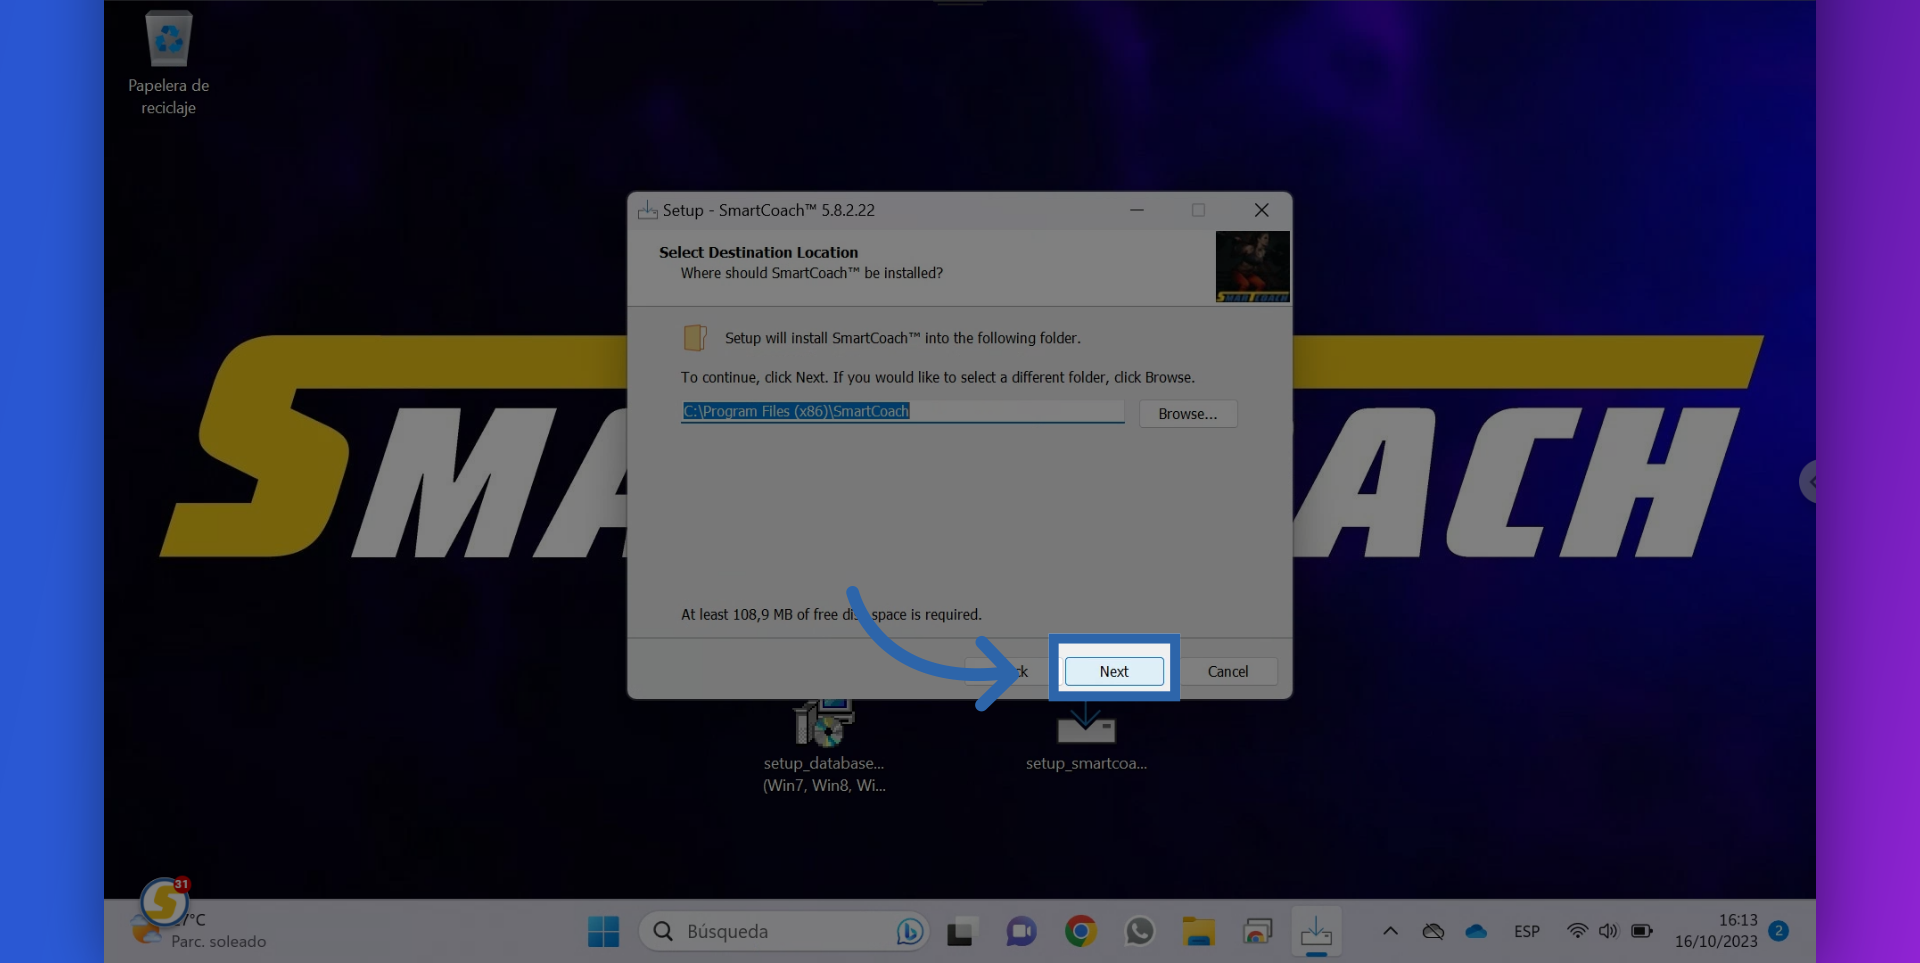The image size is (1920, 963).
Task: Close the Setup SmartCoach window
Action: coord(1262,210)
